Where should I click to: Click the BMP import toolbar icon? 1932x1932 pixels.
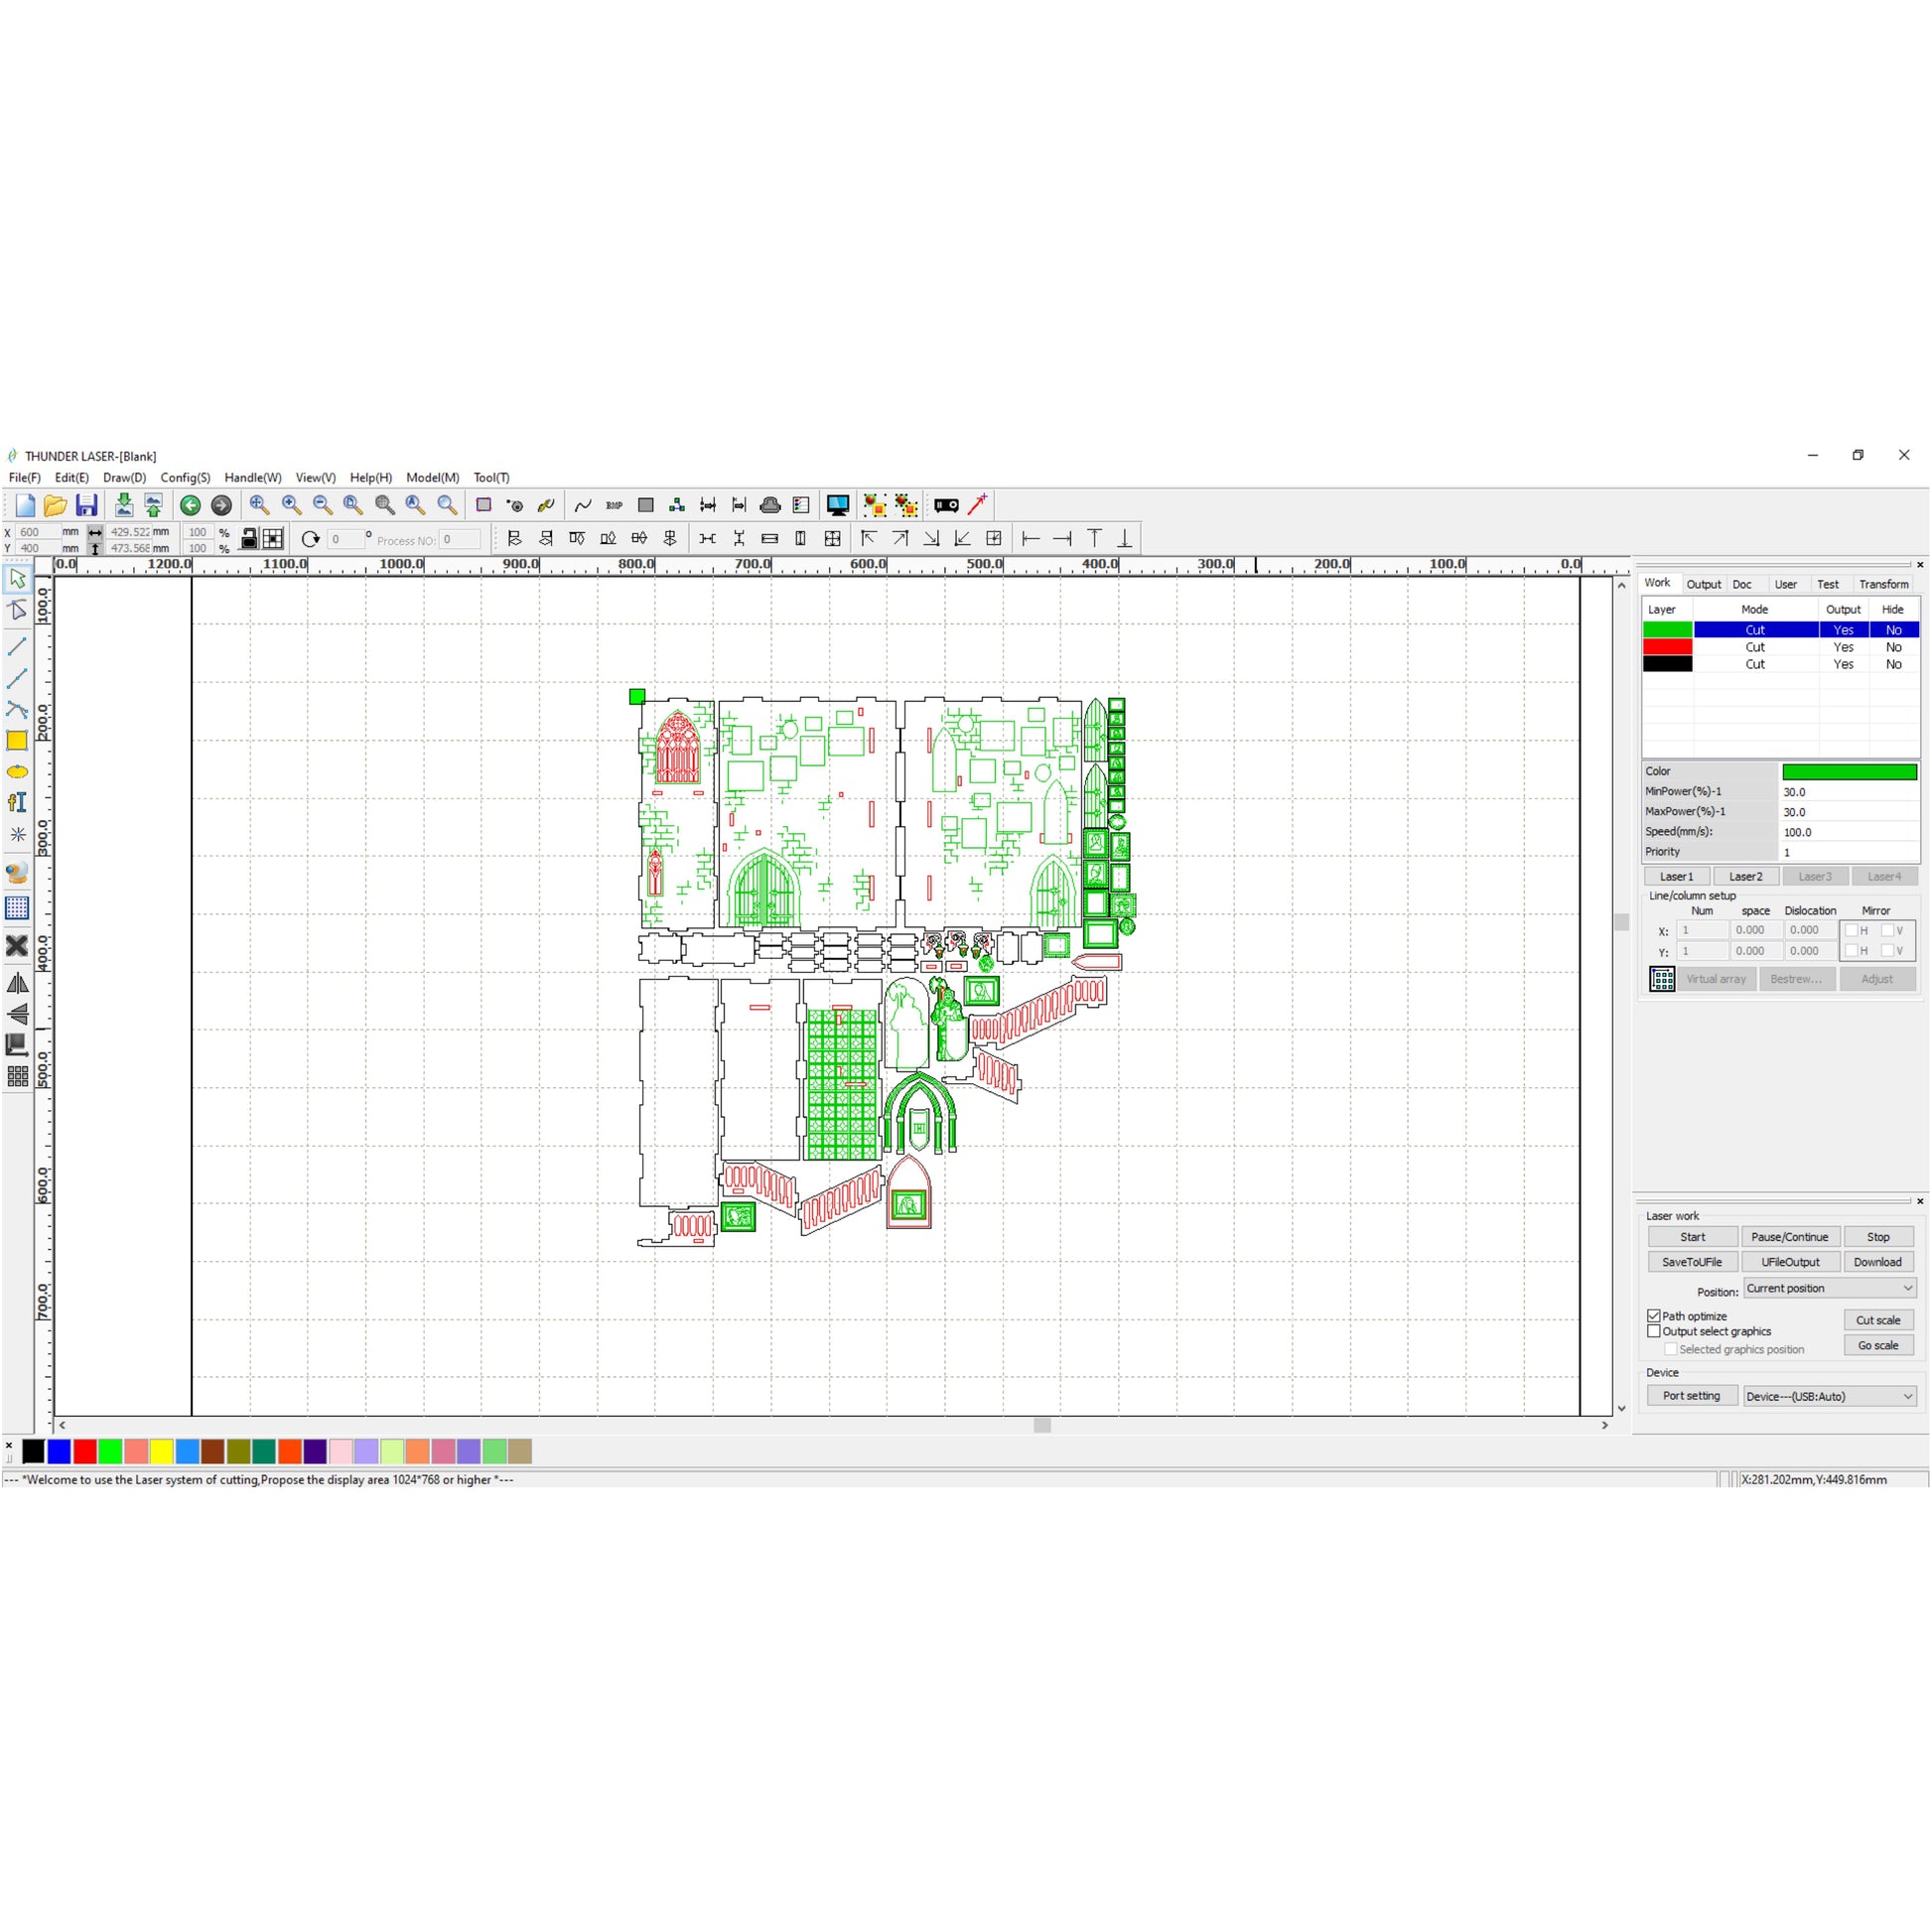pyautogui.click(x=614, y=505)
